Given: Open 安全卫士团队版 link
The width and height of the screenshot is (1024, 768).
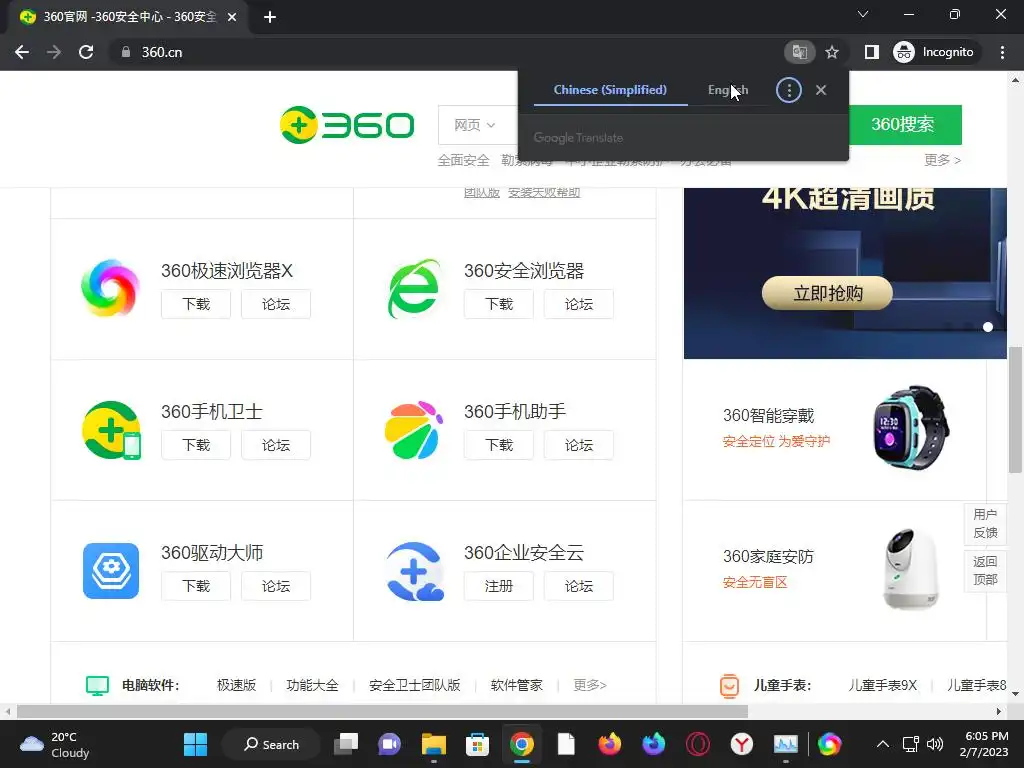Looking at the screenshot, I should (x=415, y=685).
